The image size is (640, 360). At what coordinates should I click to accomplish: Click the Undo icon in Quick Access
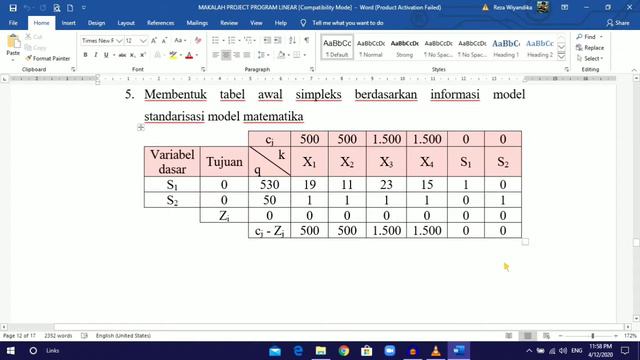pos(27,7)
